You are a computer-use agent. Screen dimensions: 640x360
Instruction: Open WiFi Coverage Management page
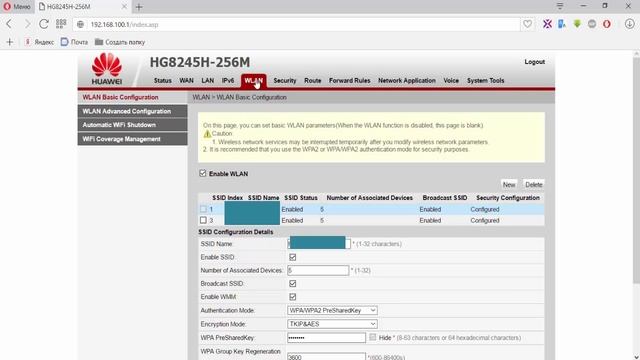(x=133, y=139)
